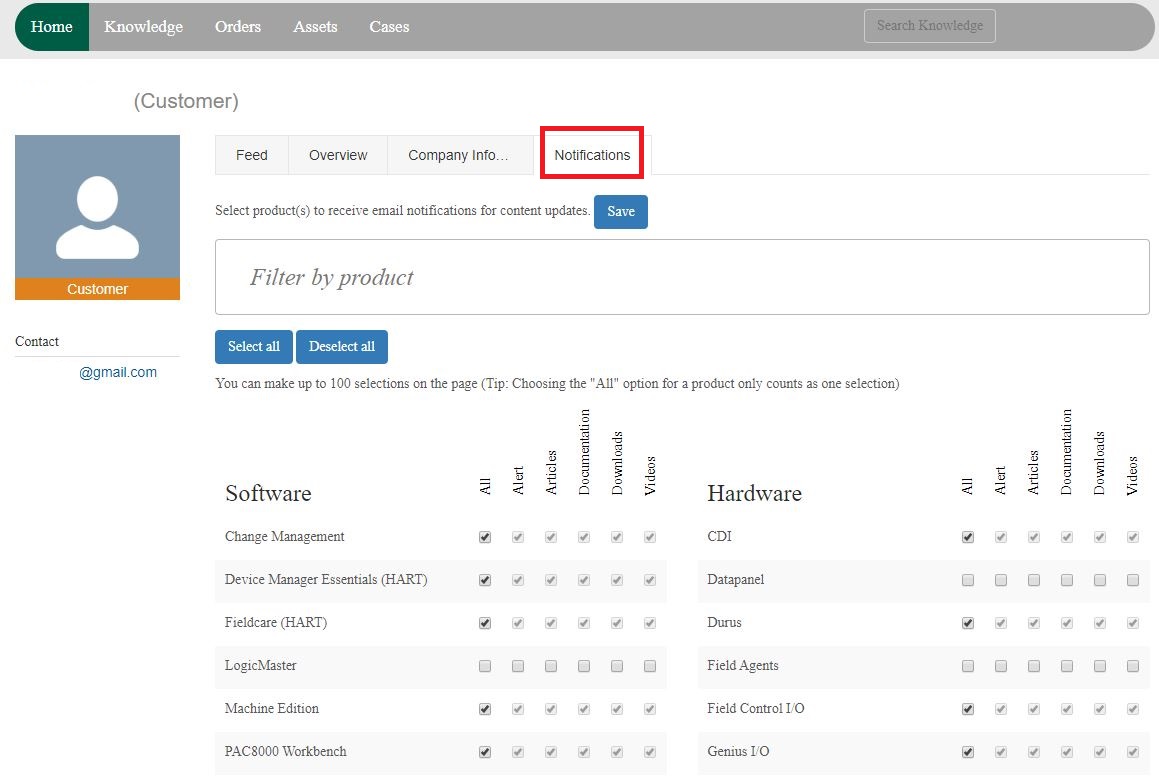The width and height of the screenshot is (1159, 781).
Task: Open the Knowledge navigation menu
Action: pos(143,27)
